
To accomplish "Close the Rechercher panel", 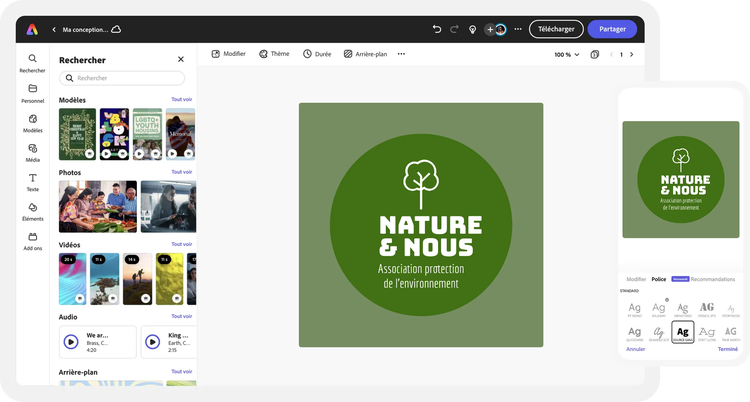I will 181,59.
